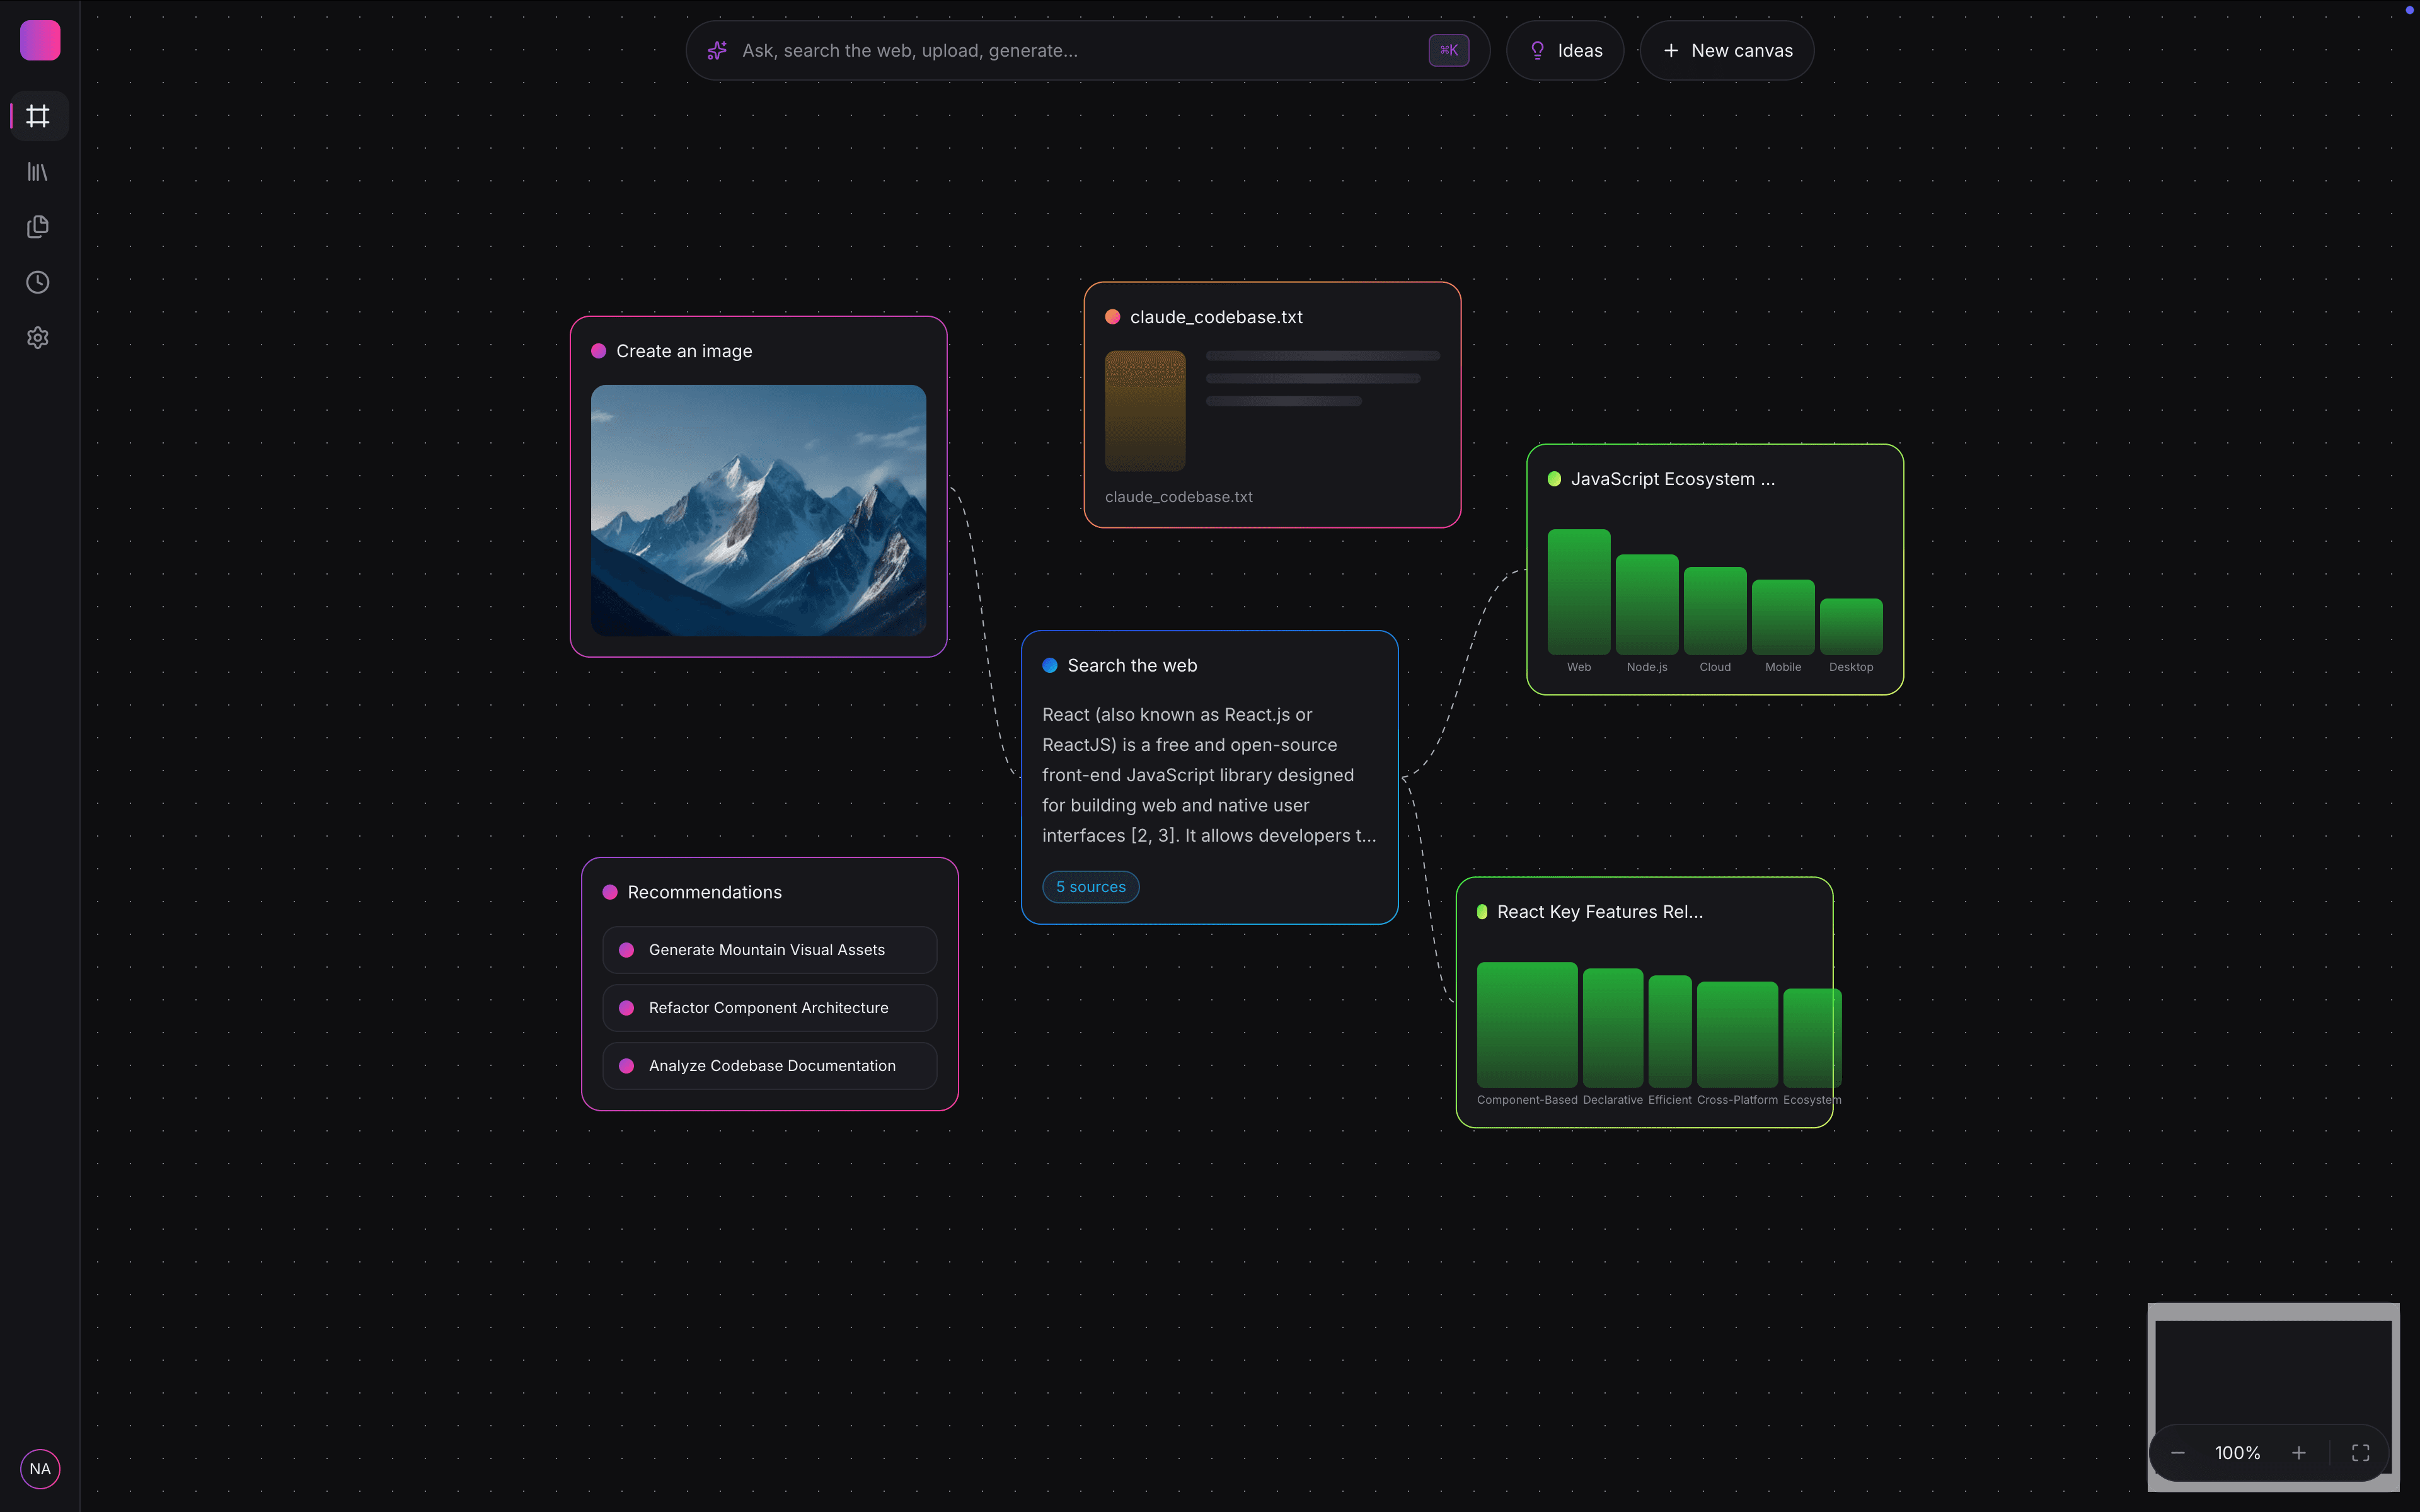This screenshot has height=1512, width=2420.
Task: Click the claude_codebase.txt caption below preview
Action: [x=1179, y=497]
